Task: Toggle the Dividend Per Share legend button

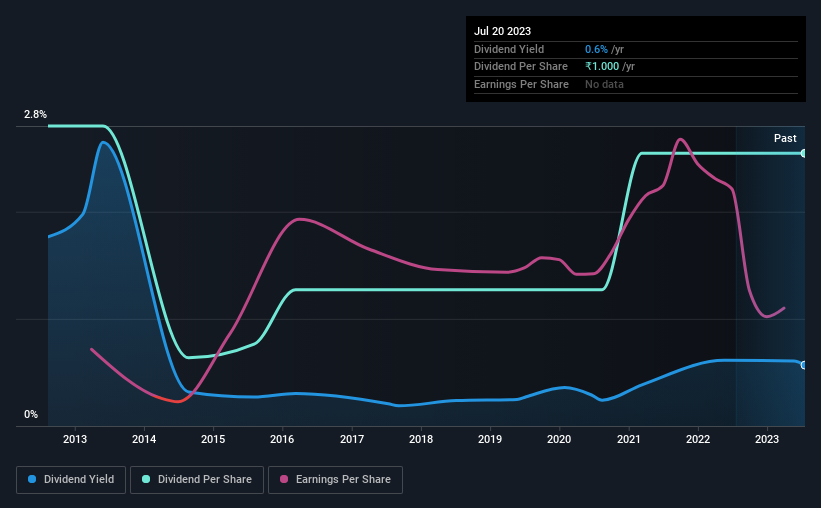Action: tap(197, 480)
